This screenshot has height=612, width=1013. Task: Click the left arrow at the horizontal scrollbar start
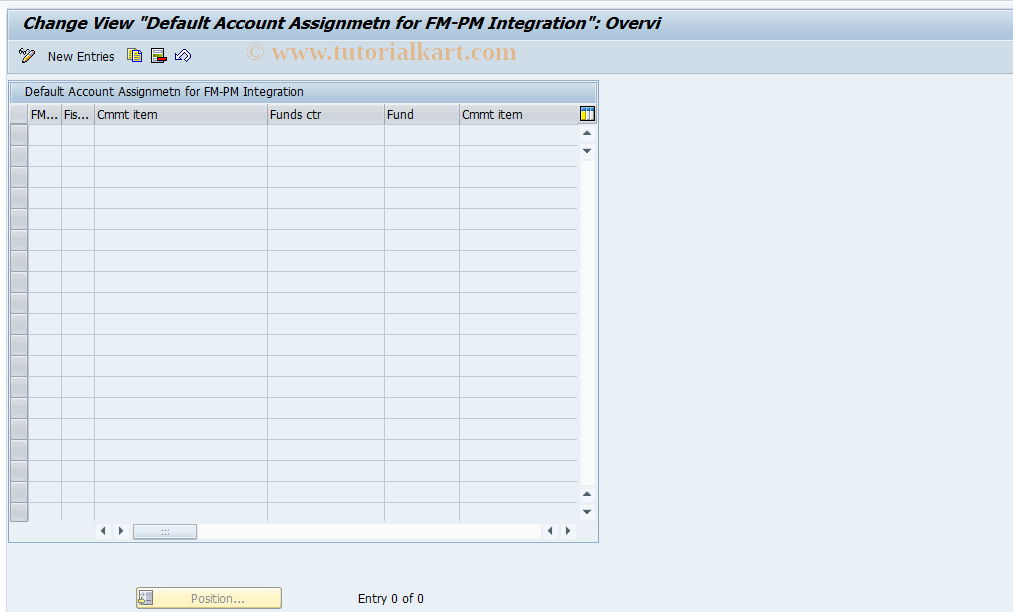(x=103, y=531)
